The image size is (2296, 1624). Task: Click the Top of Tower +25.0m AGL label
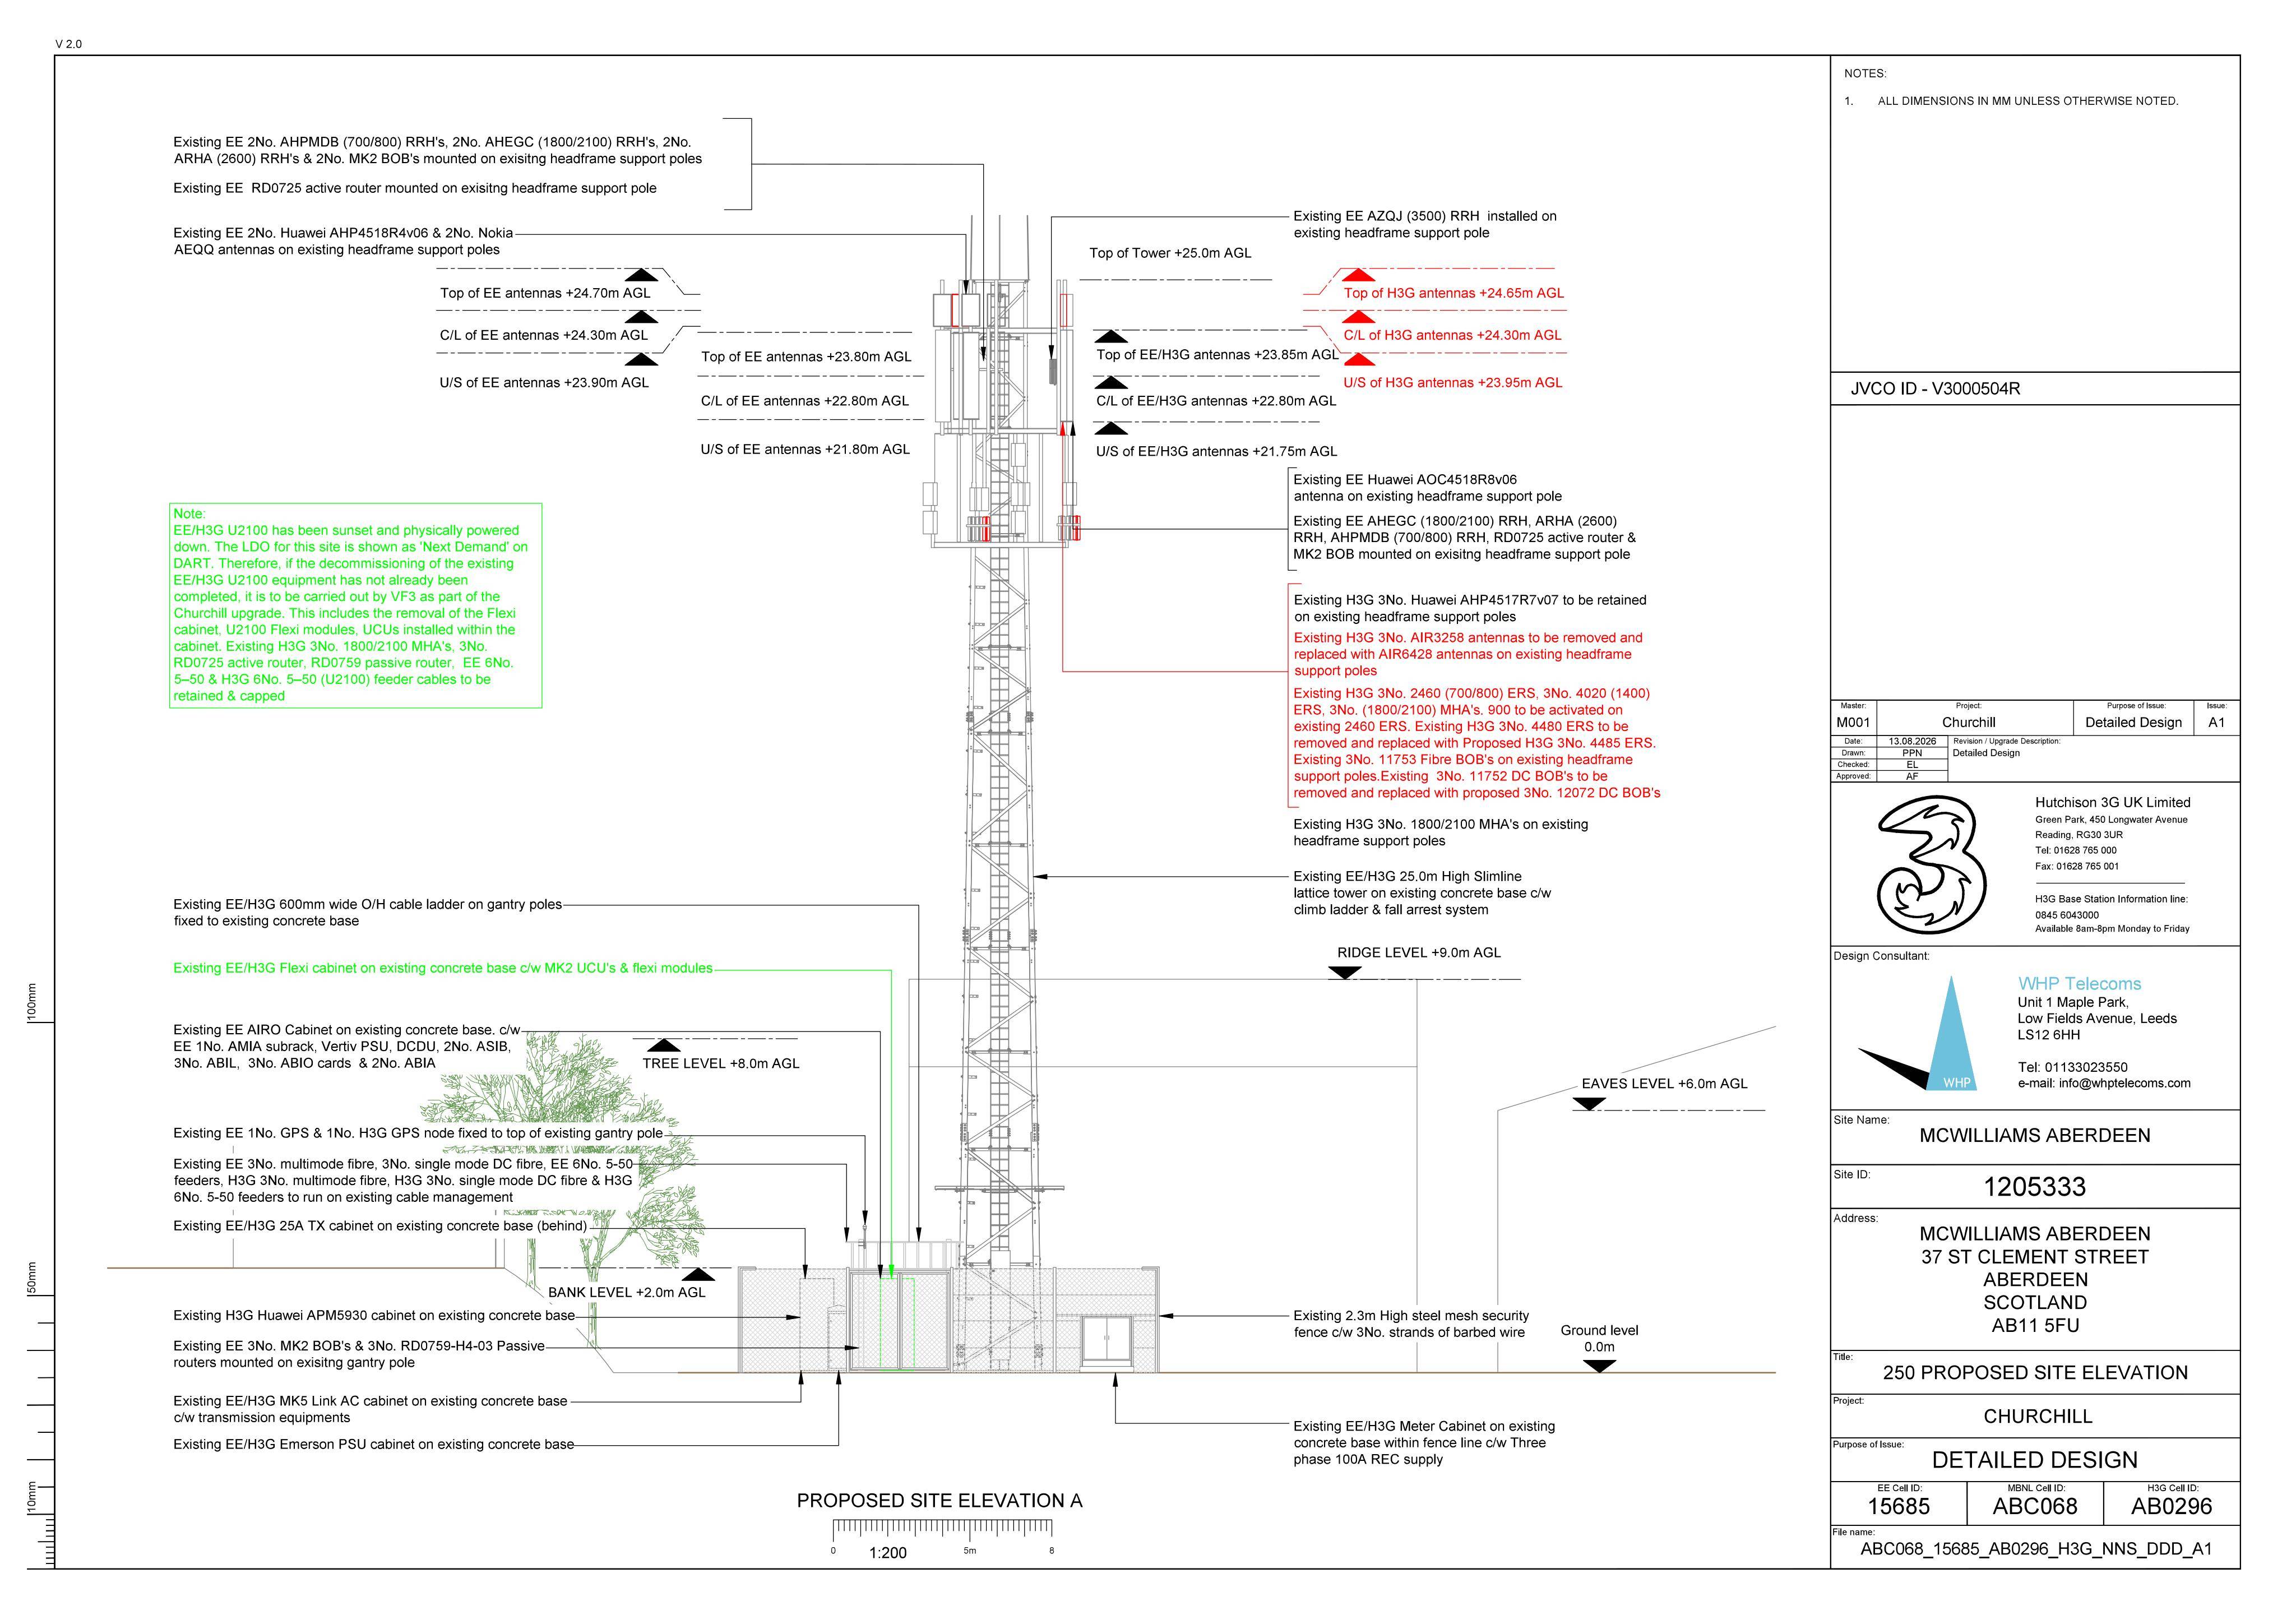(1170, 253)
